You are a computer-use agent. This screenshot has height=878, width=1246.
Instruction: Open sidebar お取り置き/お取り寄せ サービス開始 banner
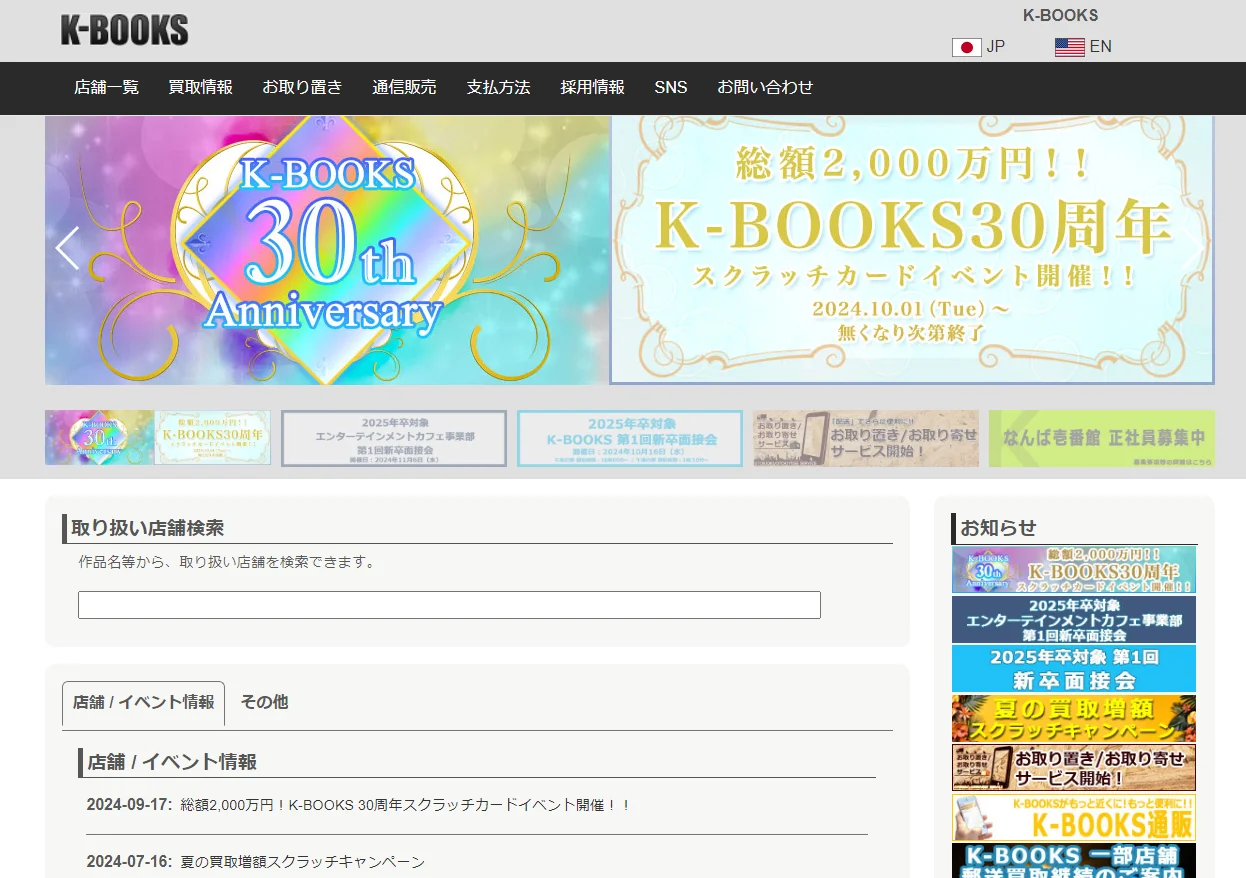tap(1074, 768)
